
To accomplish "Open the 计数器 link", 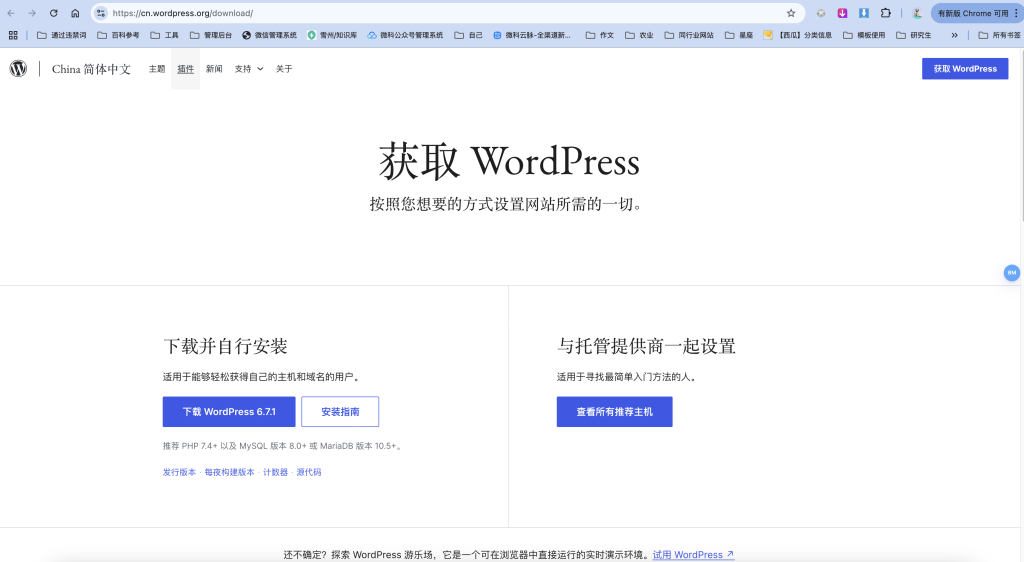I will (x=276, y=472).
